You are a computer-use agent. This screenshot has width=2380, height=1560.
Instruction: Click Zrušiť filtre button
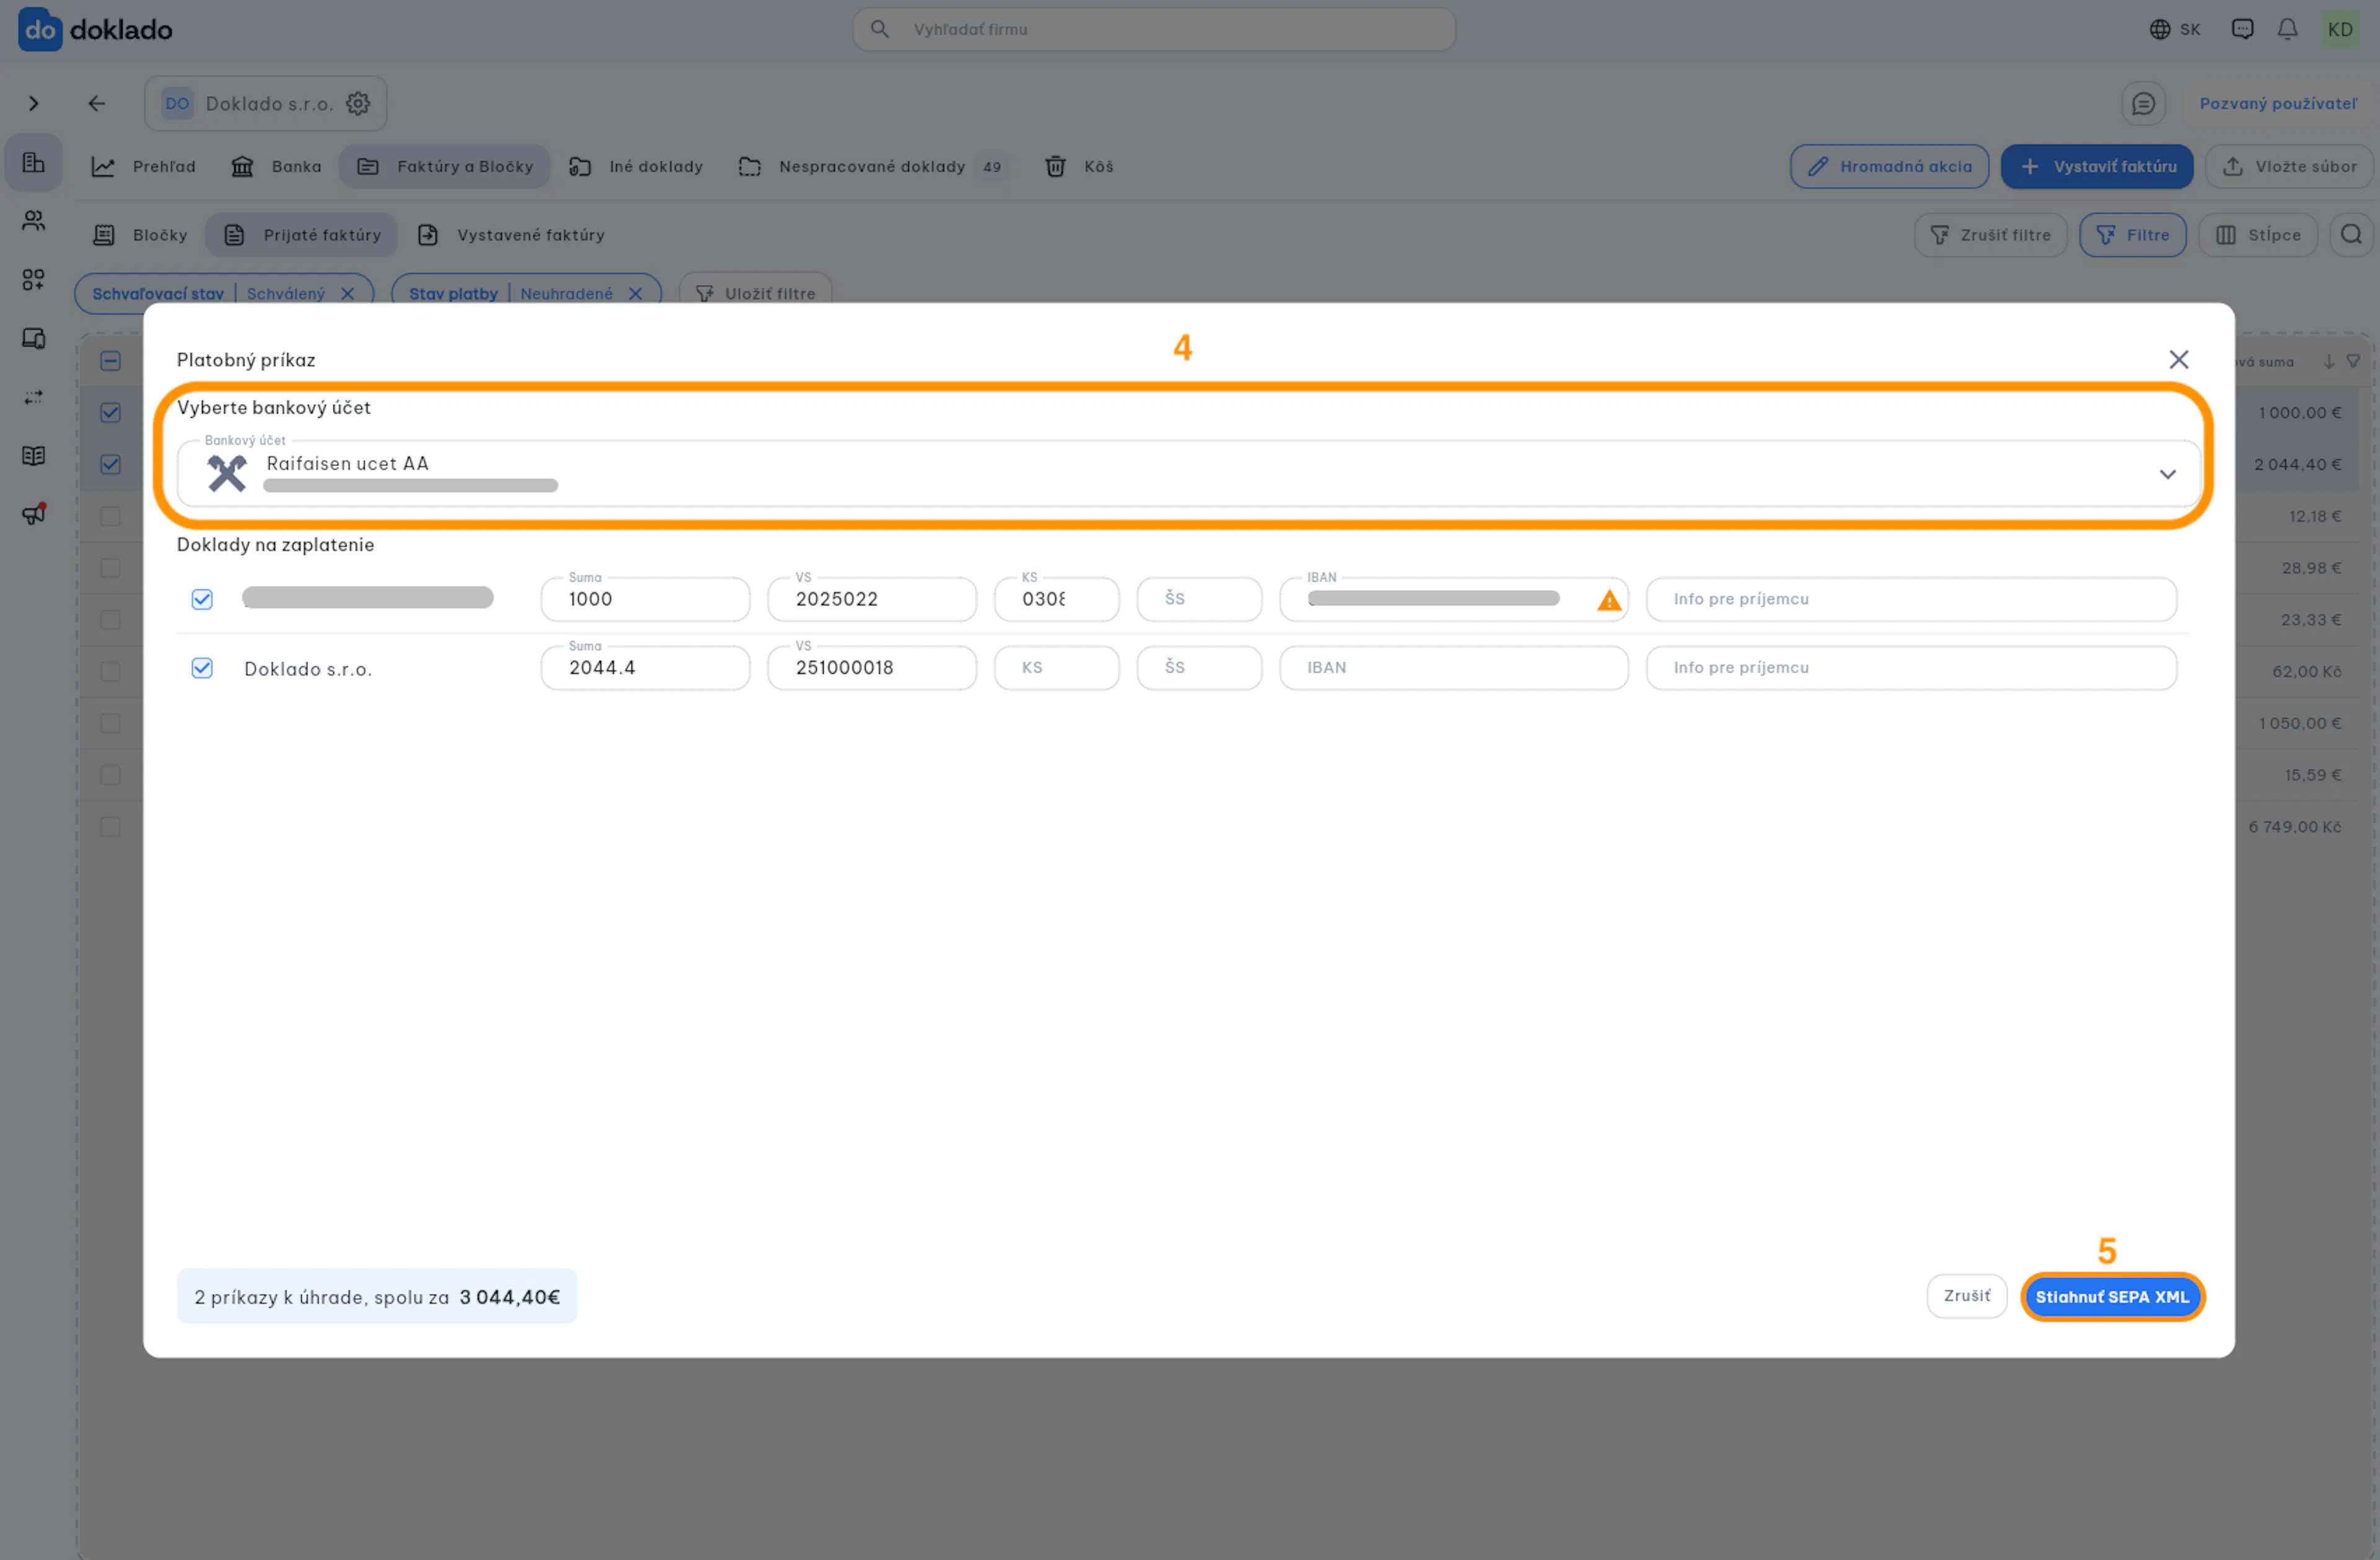tap(1990, 234)
